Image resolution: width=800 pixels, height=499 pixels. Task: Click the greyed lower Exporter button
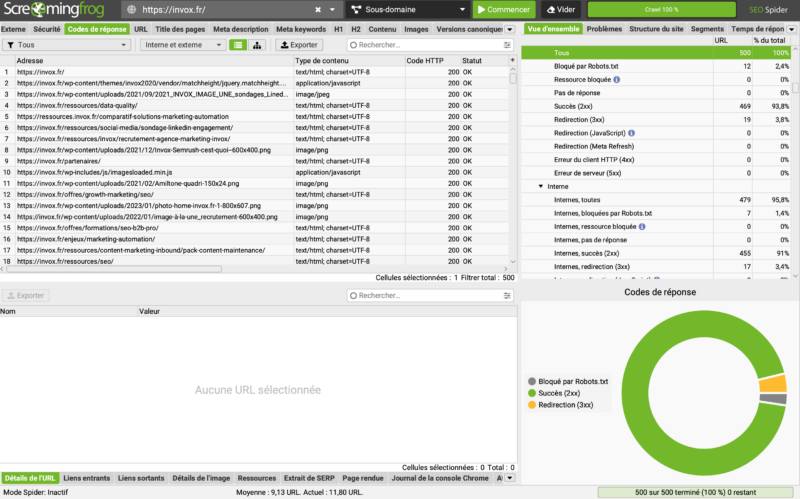[26, 295]
